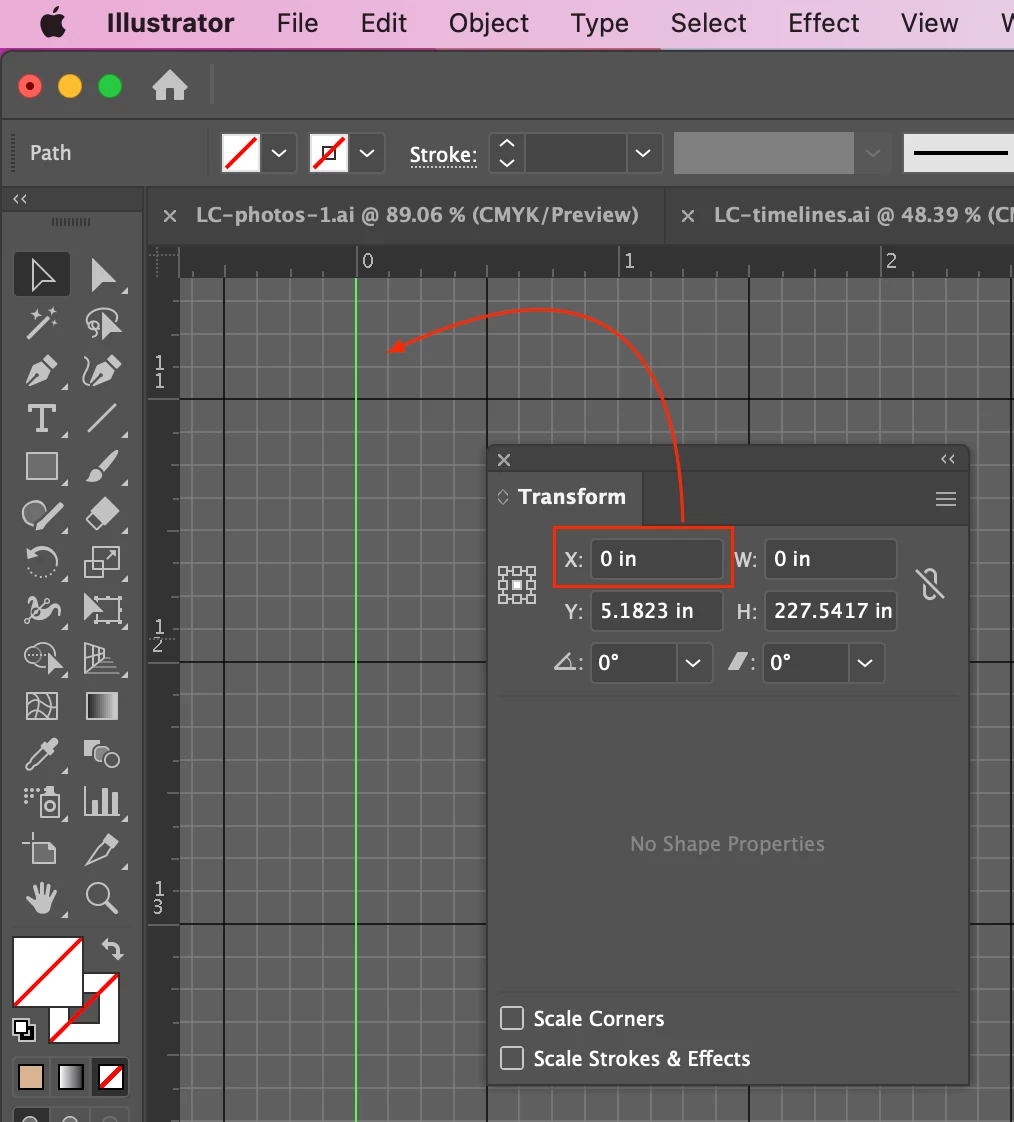Open the Select menu
Viewport: 1014px width, 1122px height.
point(708,24)
